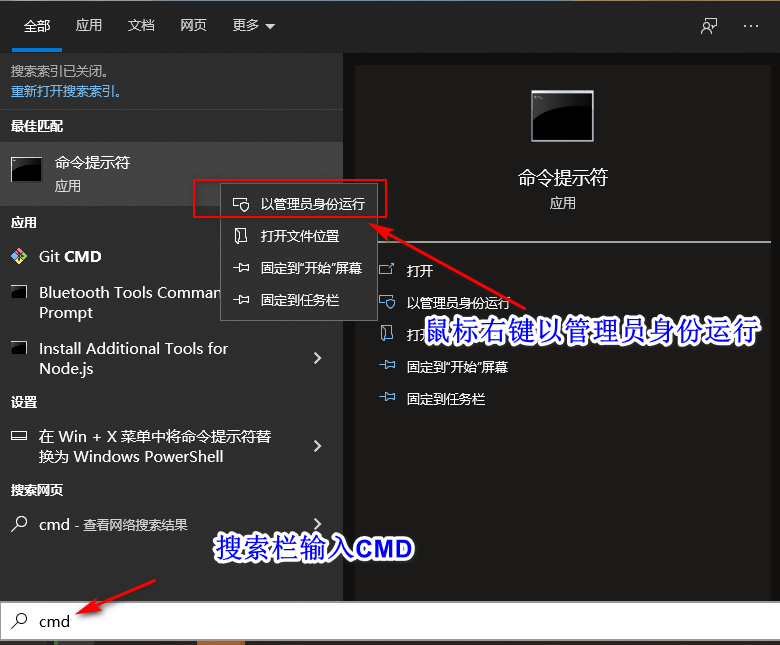Select the 命令提示符 best match result
The width and height of the screenshot is (780, 645).
point(171,174)
